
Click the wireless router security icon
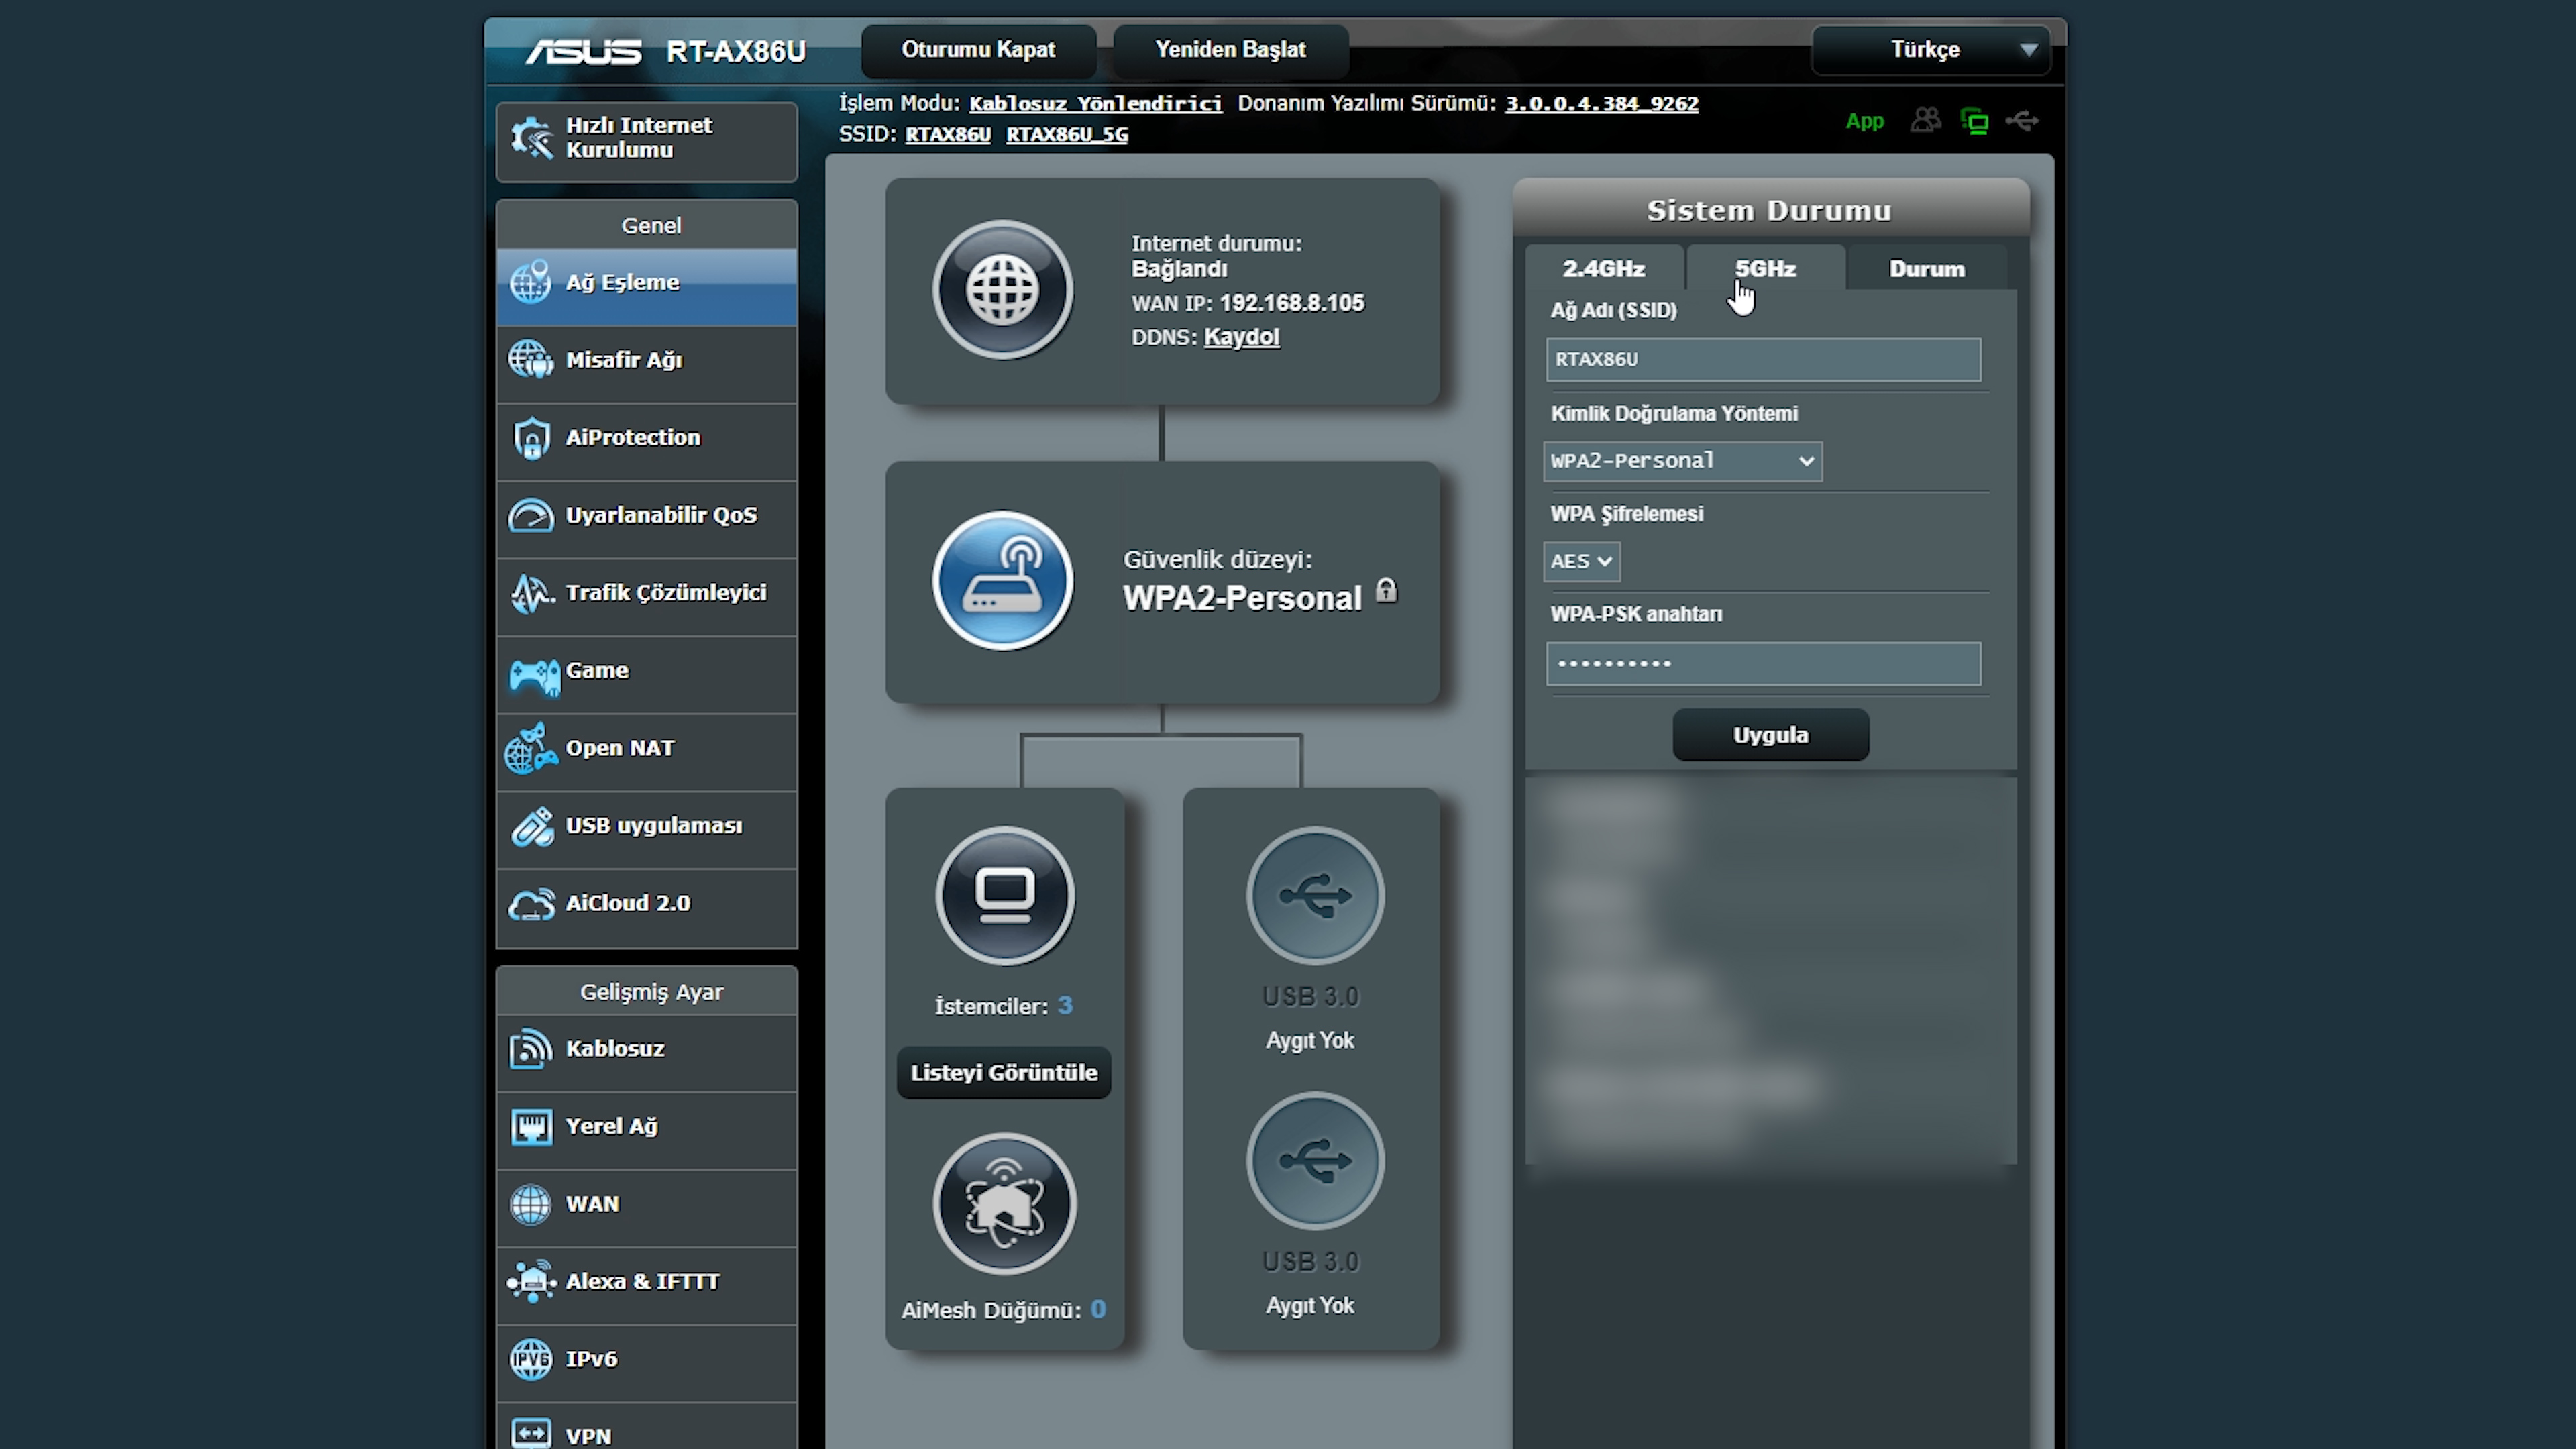point(1003,581)
